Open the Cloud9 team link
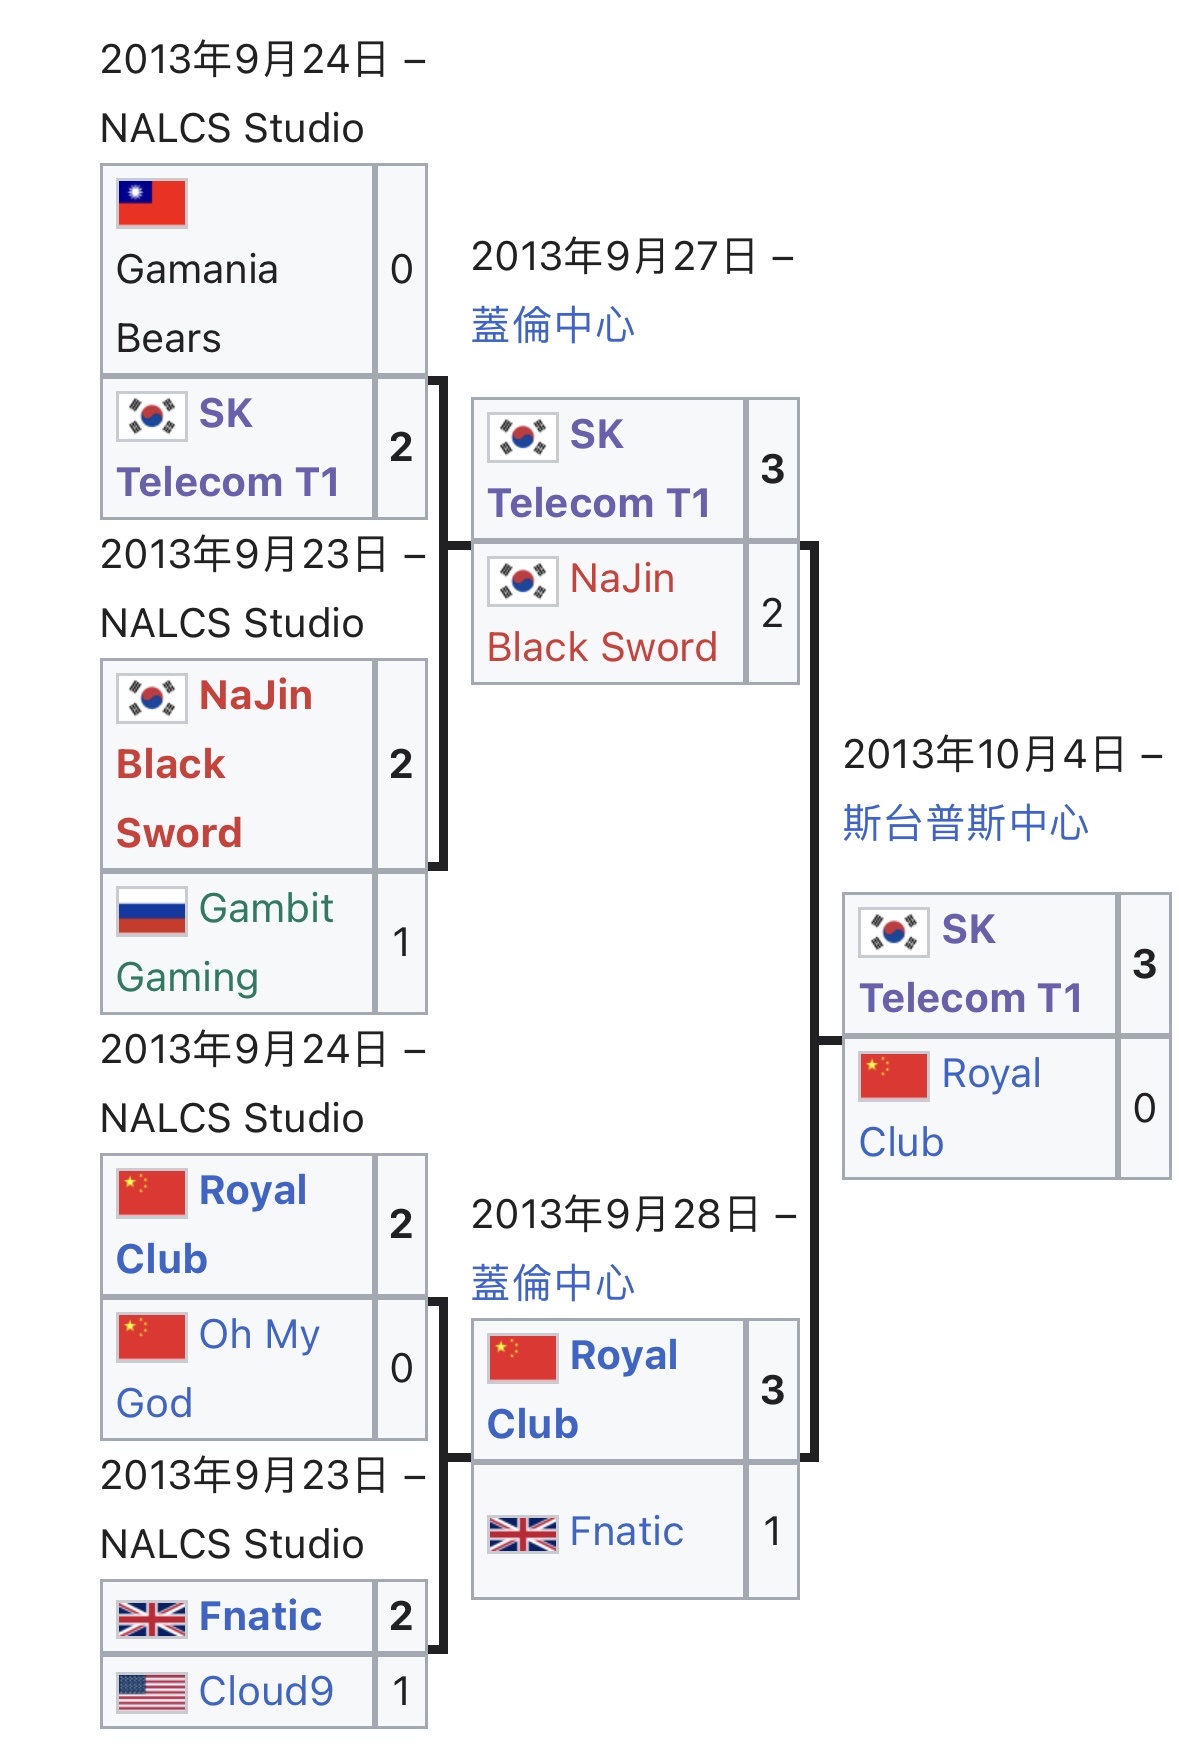Viewport: 1179px width, 1763px height. 266,1691
